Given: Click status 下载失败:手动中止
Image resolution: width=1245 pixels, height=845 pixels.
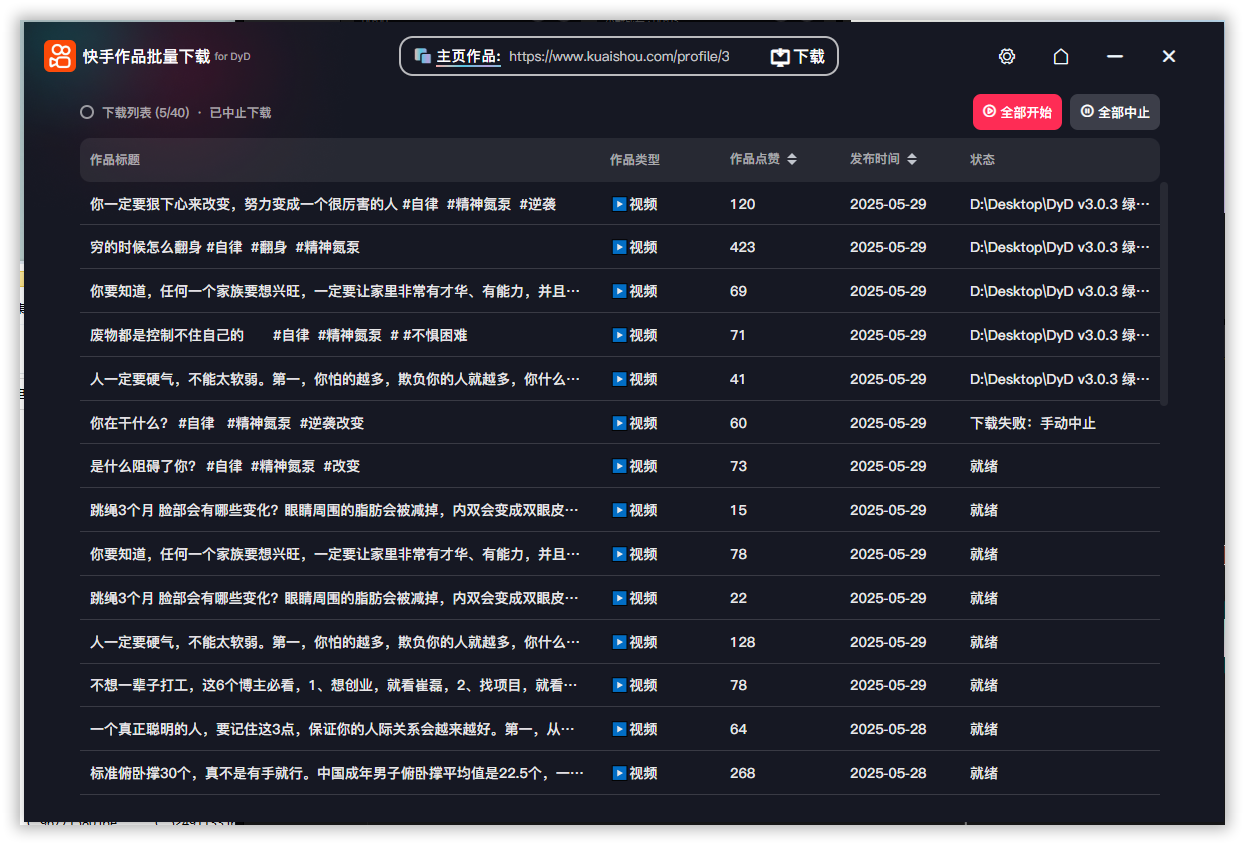Looking at the screenshot, I should (1033, 423).
